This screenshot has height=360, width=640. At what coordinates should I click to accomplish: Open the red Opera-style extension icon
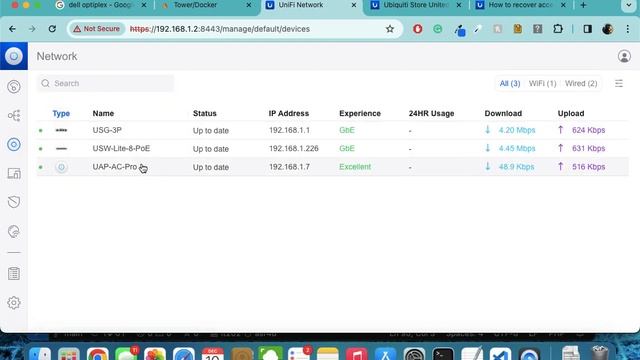(418, 29)
